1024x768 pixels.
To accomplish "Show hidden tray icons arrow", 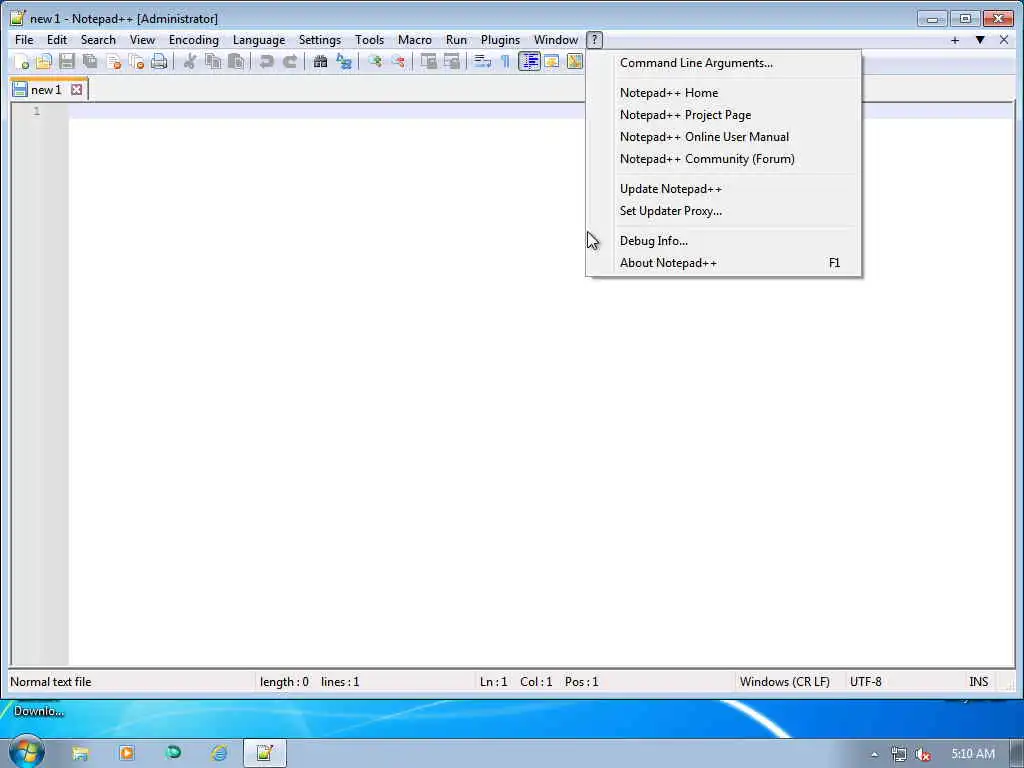I will 874,754.
